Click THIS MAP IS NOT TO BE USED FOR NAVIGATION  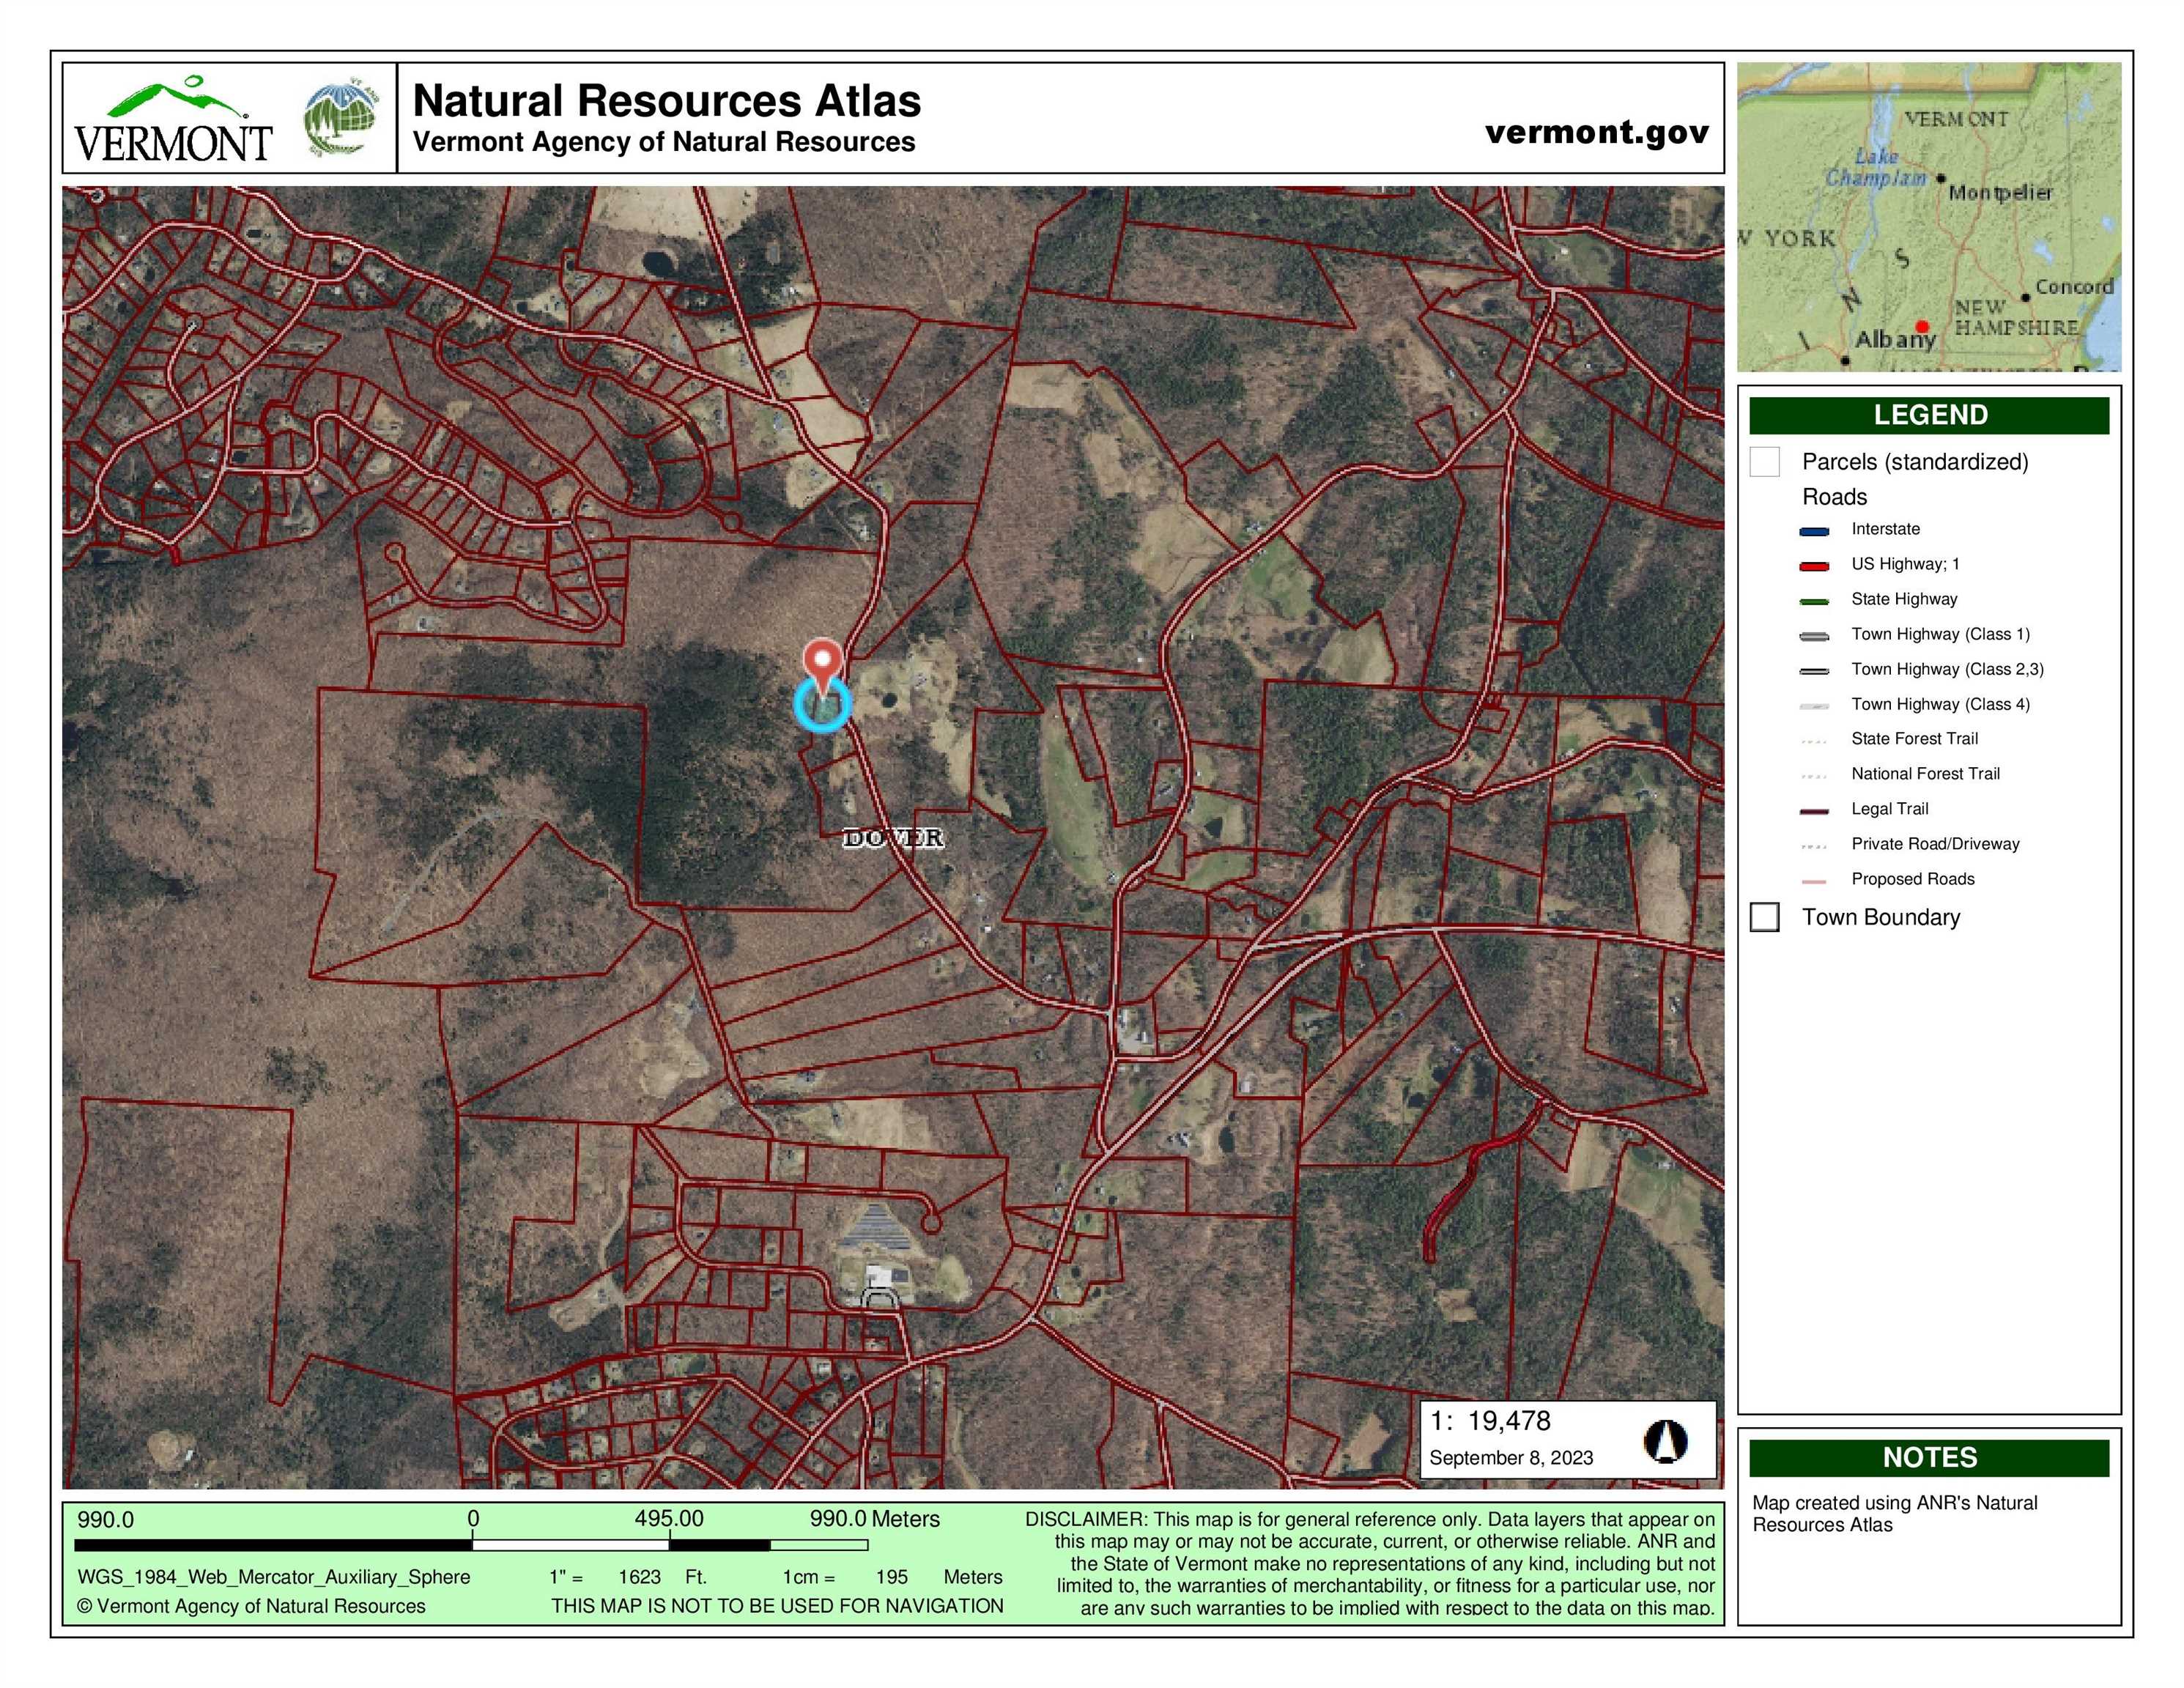pos(777,1606)
